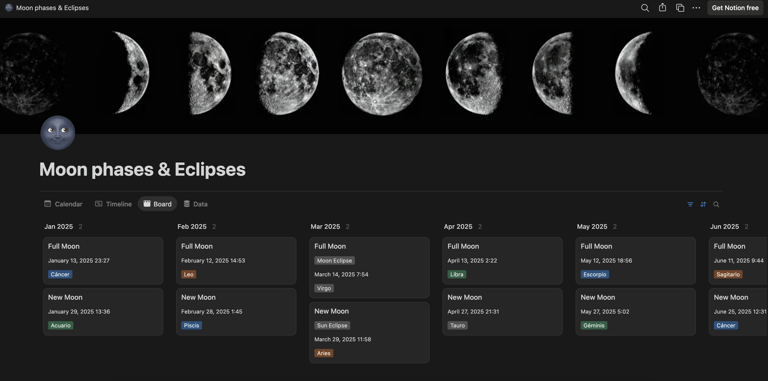Click the Mar 2025 column header

[x=325, y=227]
